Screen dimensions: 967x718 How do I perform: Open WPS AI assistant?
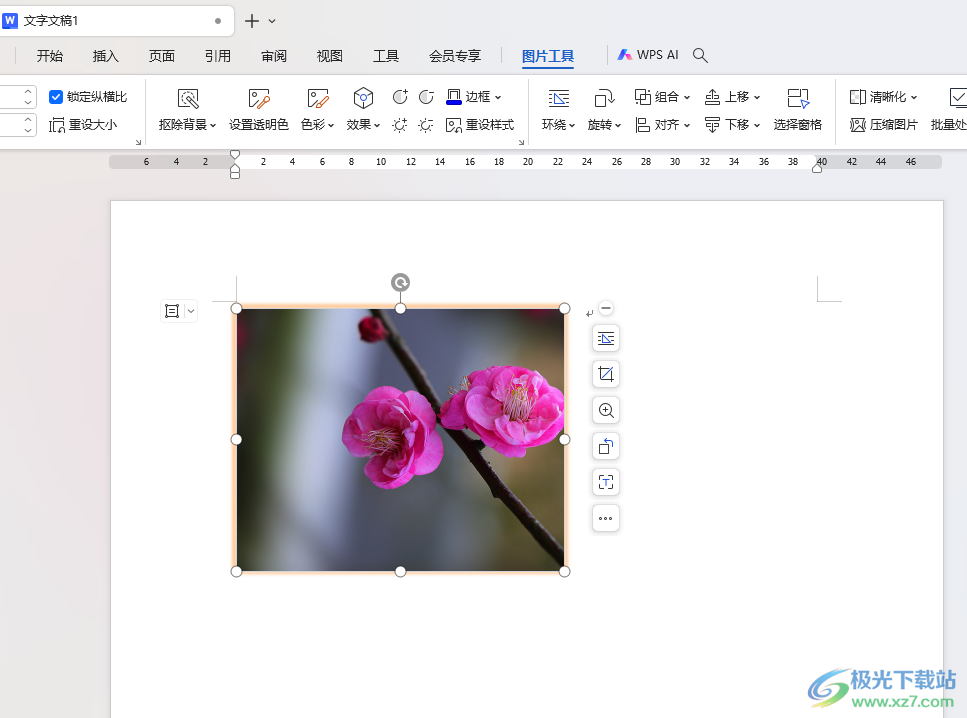coord(648,55)
